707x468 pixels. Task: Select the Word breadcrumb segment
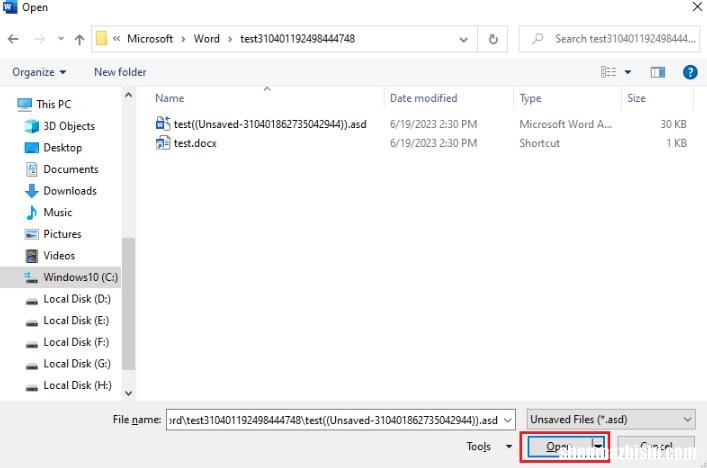pyautogui.click(x=207, y=39)
